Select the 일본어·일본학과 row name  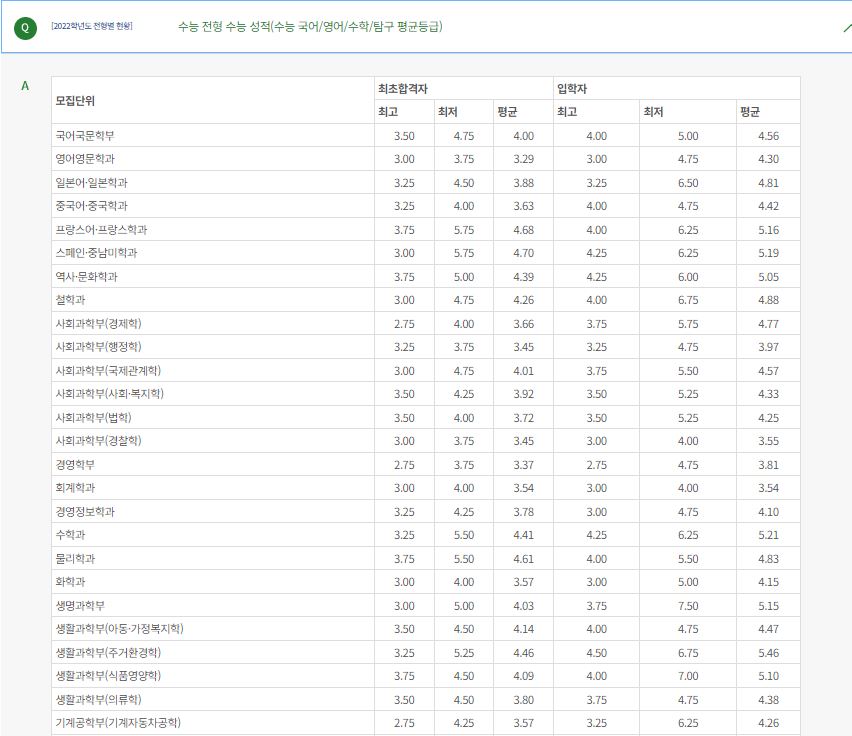[91, 183]
